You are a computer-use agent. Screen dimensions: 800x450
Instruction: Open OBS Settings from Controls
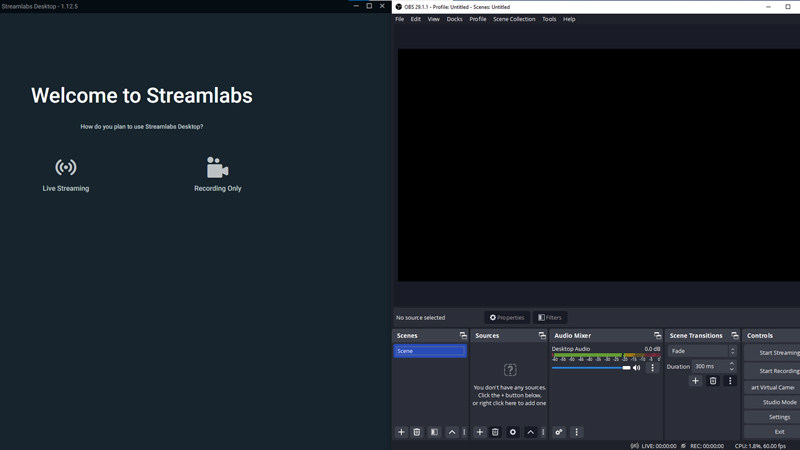[x=772, y=417]
